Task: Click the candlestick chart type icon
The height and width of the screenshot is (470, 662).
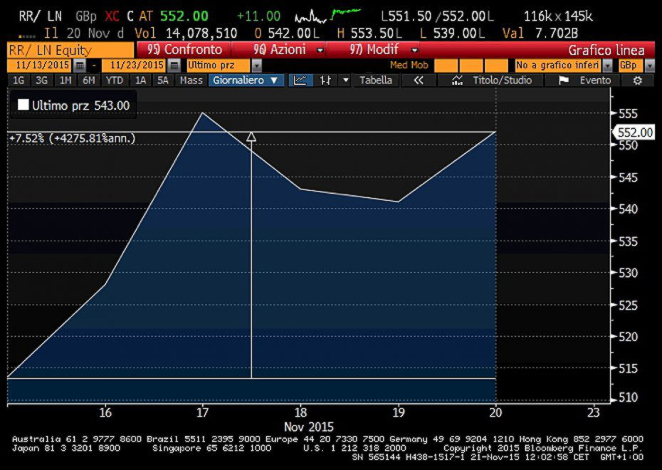Action: [325, 80]
